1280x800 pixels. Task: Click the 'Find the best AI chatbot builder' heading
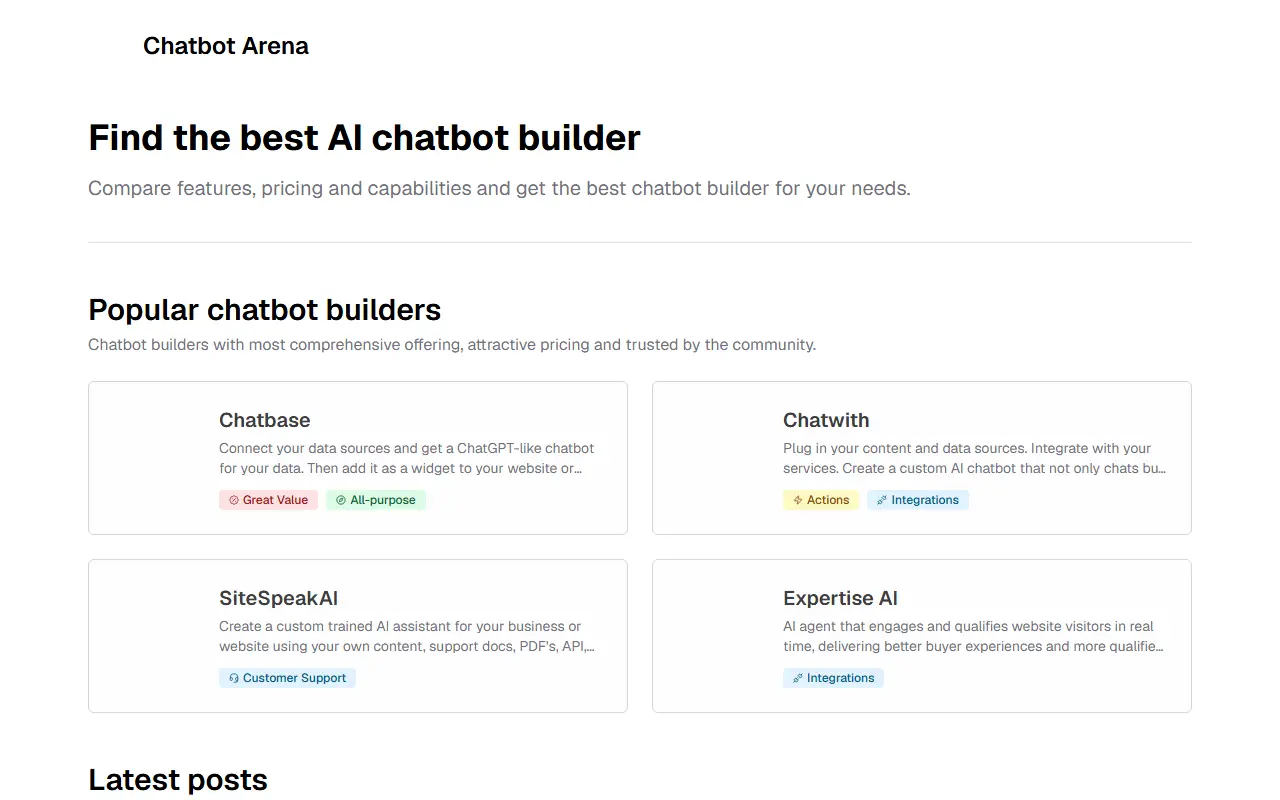364,138
